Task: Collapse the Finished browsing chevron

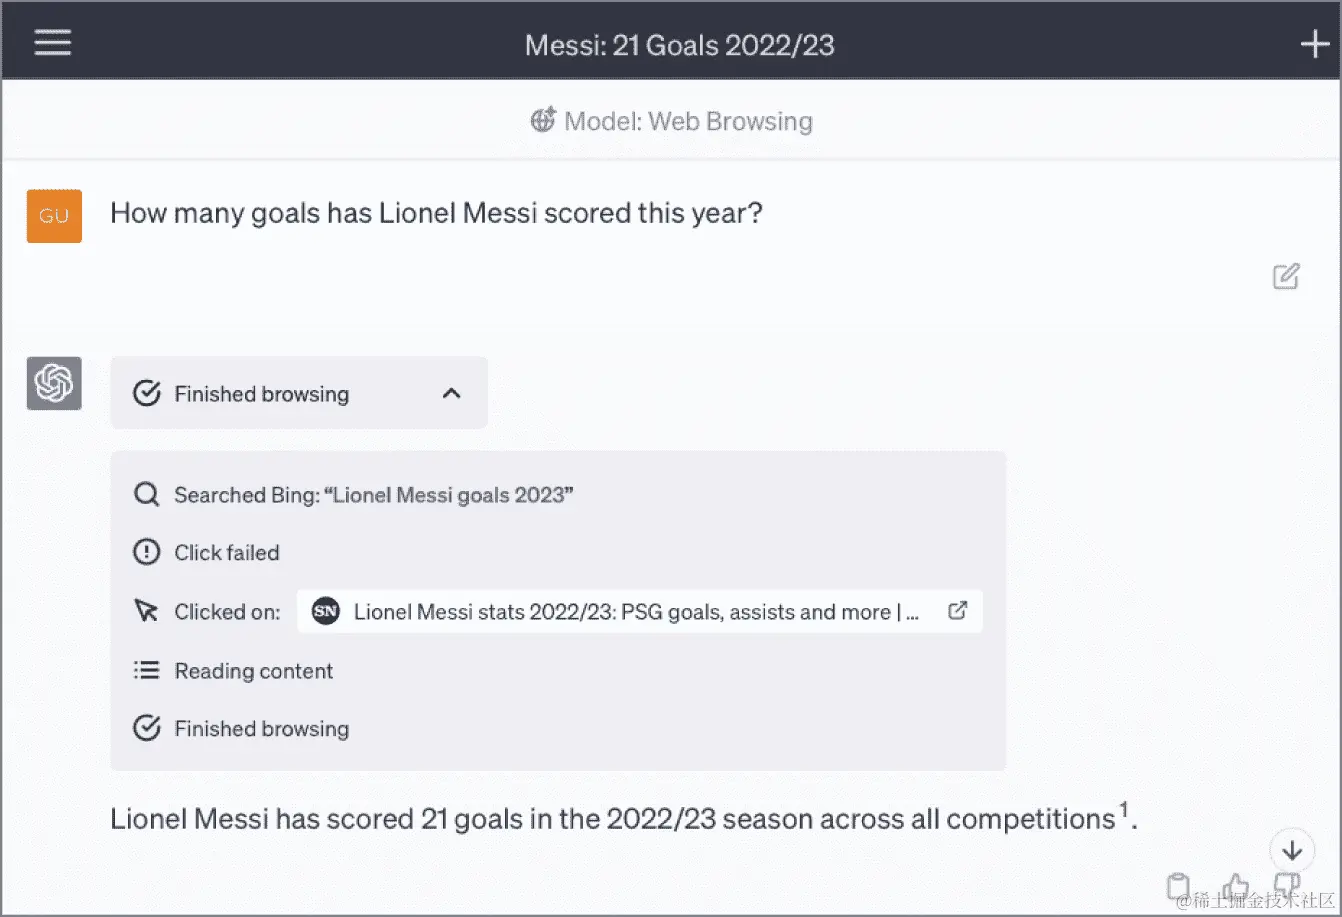Action: 452,393
